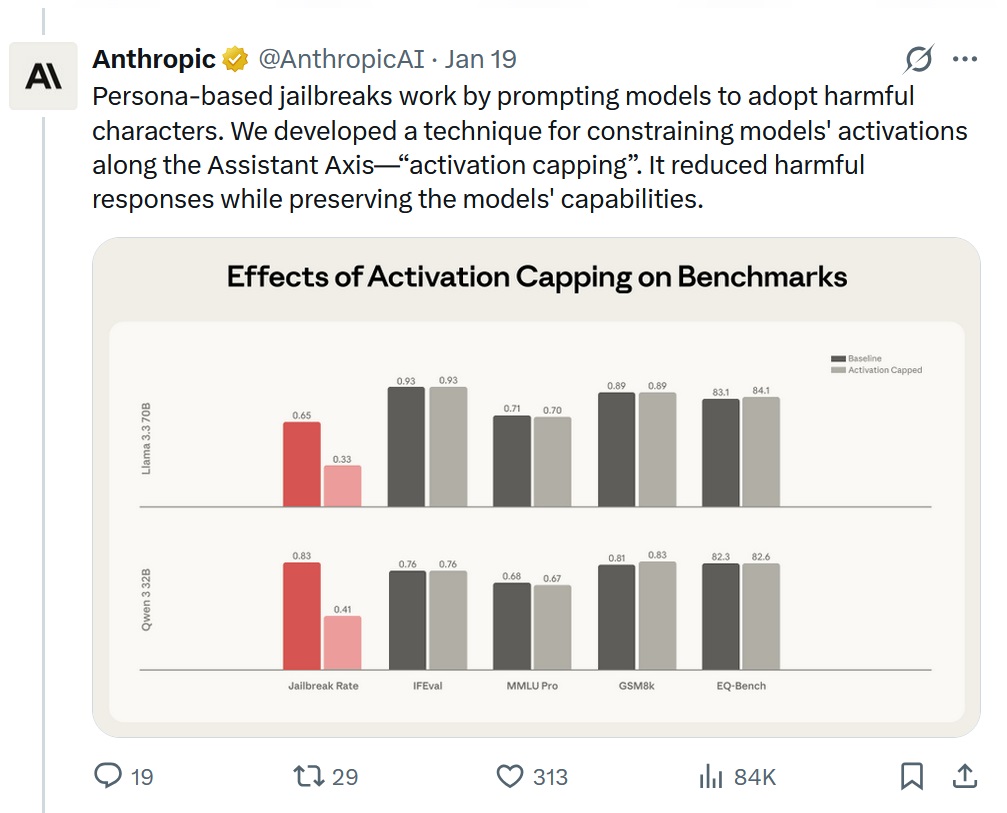Click the gold verified badge
Screen dimensions: 1007x813
pyautogui.click(x=236, y=60)
